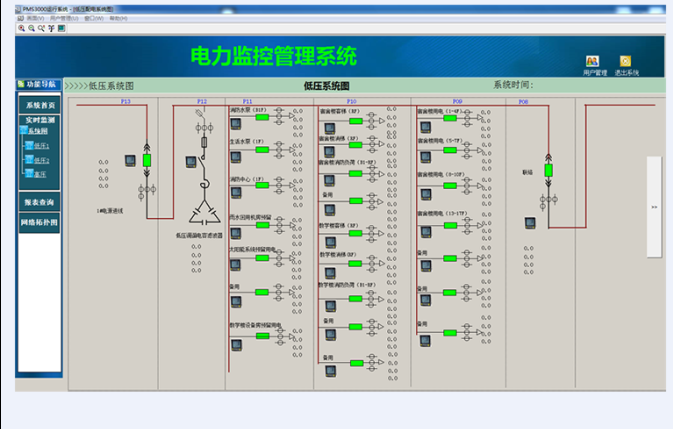Open the 用户管理 menu in menu bar
Image resolution: width=673 pixels, height=429 pixels.
coord(63,18)
